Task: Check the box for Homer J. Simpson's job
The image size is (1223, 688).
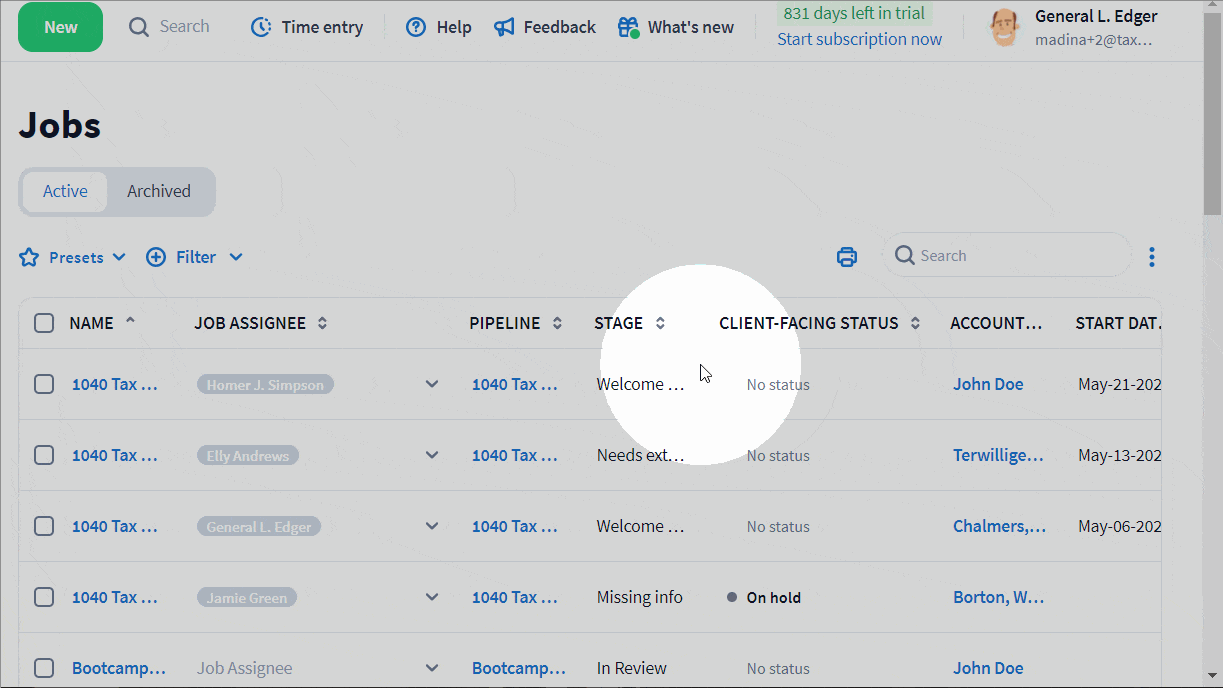Action: 44,384
